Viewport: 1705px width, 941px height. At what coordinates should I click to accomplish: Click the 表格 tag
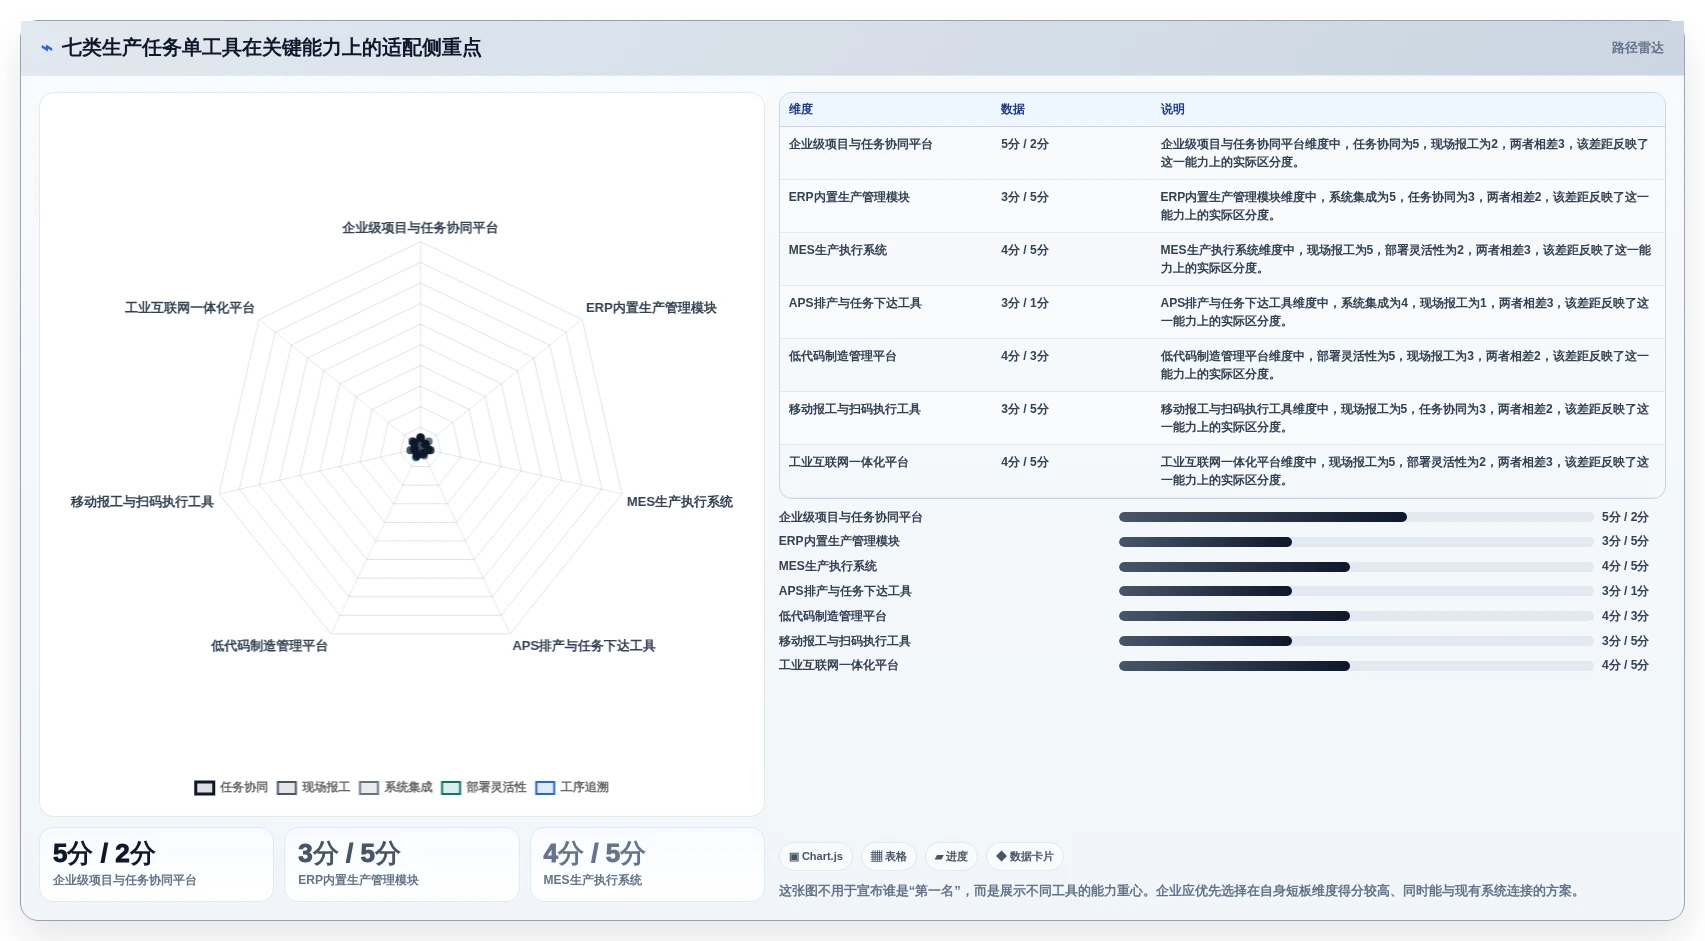coord(888,857)
